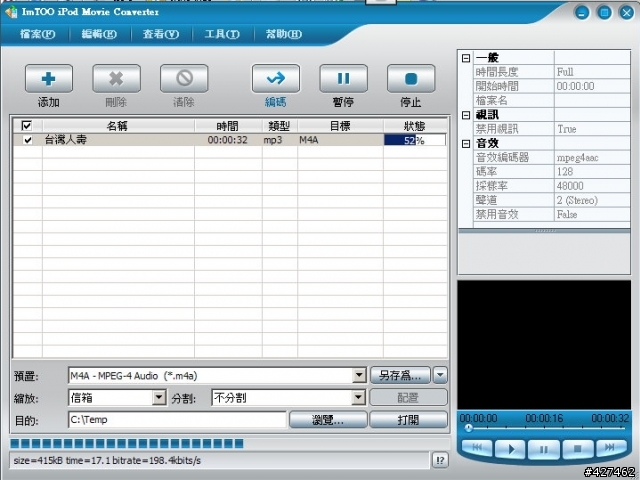This screenshot has height=480, width=640.
Task: Click the 刪除 (Delete) X icon
Action: pyautogui.click(x=116, y=78)
